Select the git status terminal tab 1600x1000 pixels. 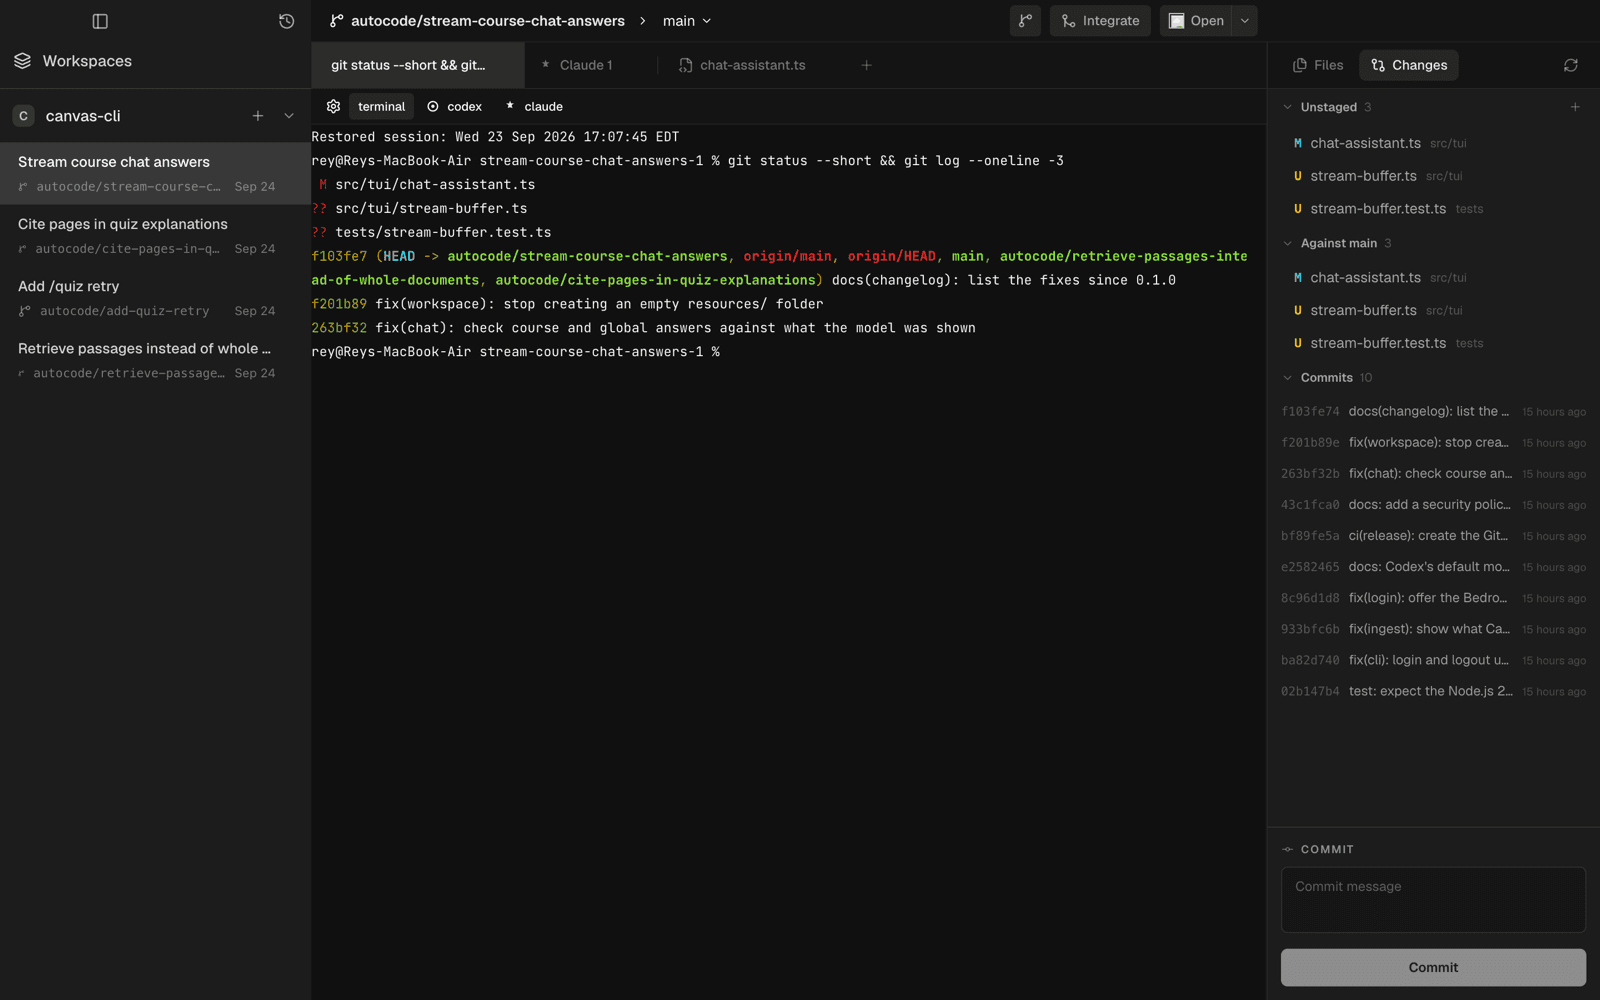pyautogui.click(x=418, y=65)
